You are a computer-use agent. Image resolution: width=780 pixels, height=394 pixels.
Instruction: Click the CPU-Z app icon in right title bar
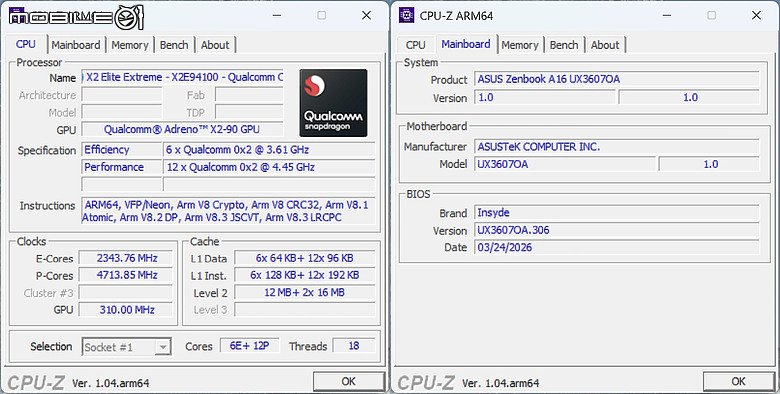coord(406,15)
